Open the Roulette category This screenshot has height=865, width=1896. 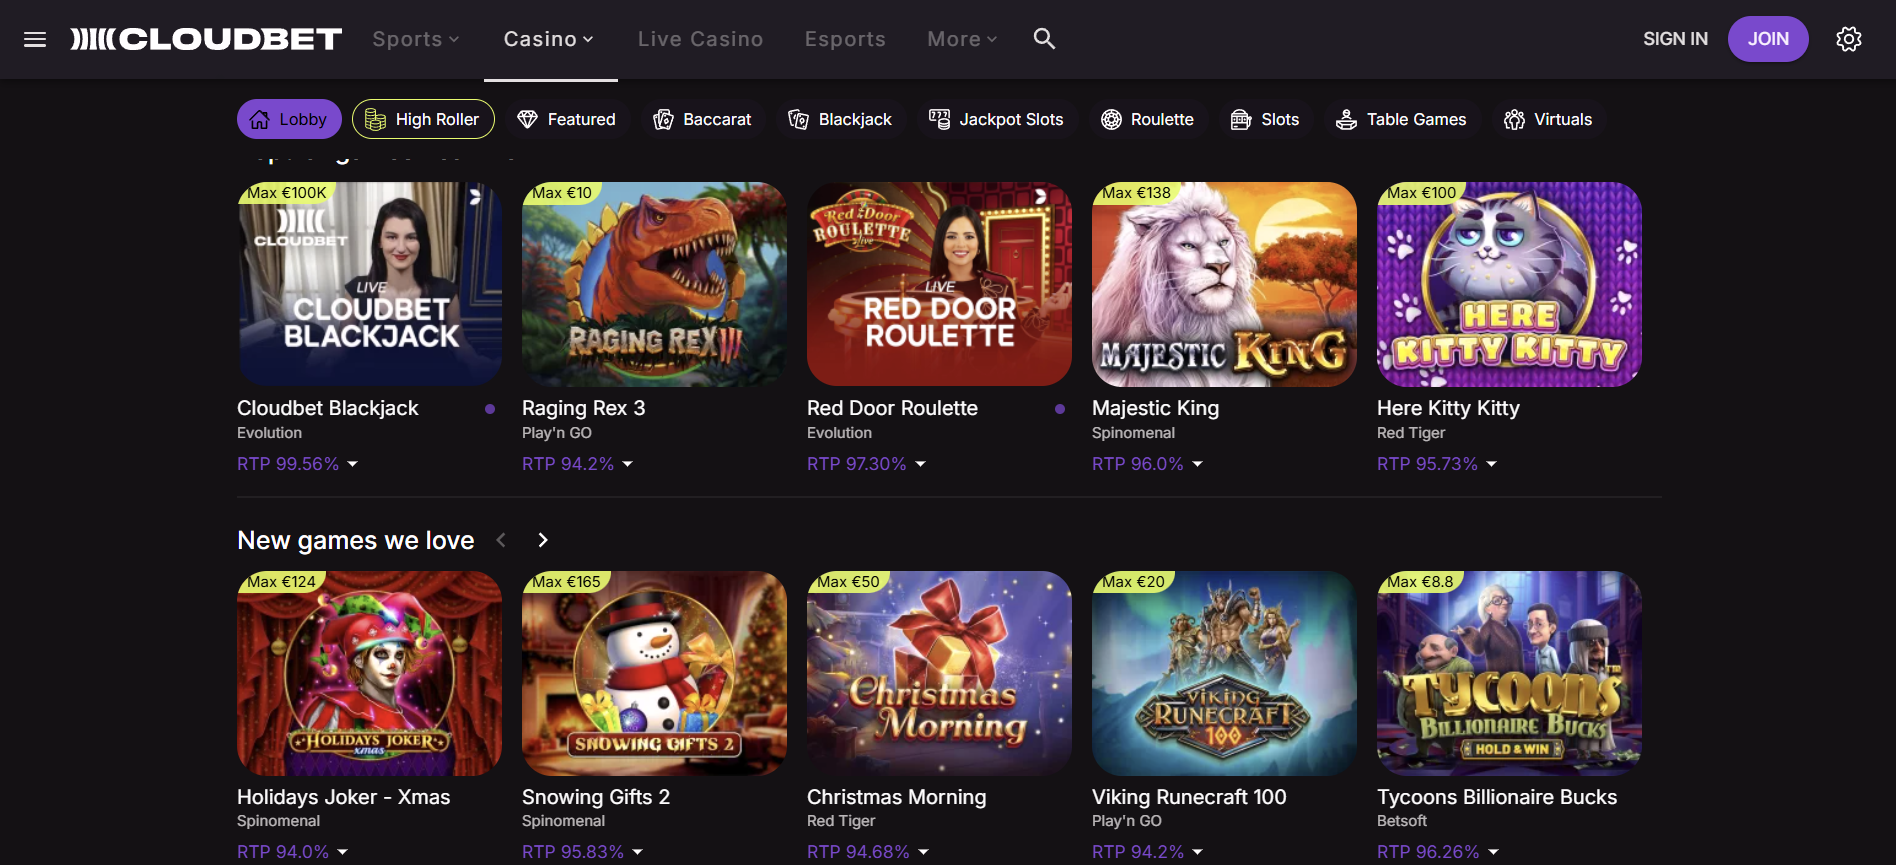(1147, 120)
